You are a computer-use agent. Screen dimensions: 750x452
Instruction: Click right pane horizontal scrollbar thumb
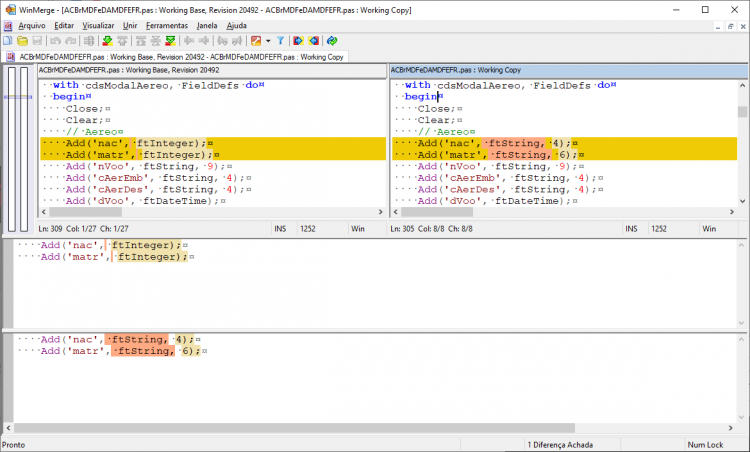click(x=437, y=212)
